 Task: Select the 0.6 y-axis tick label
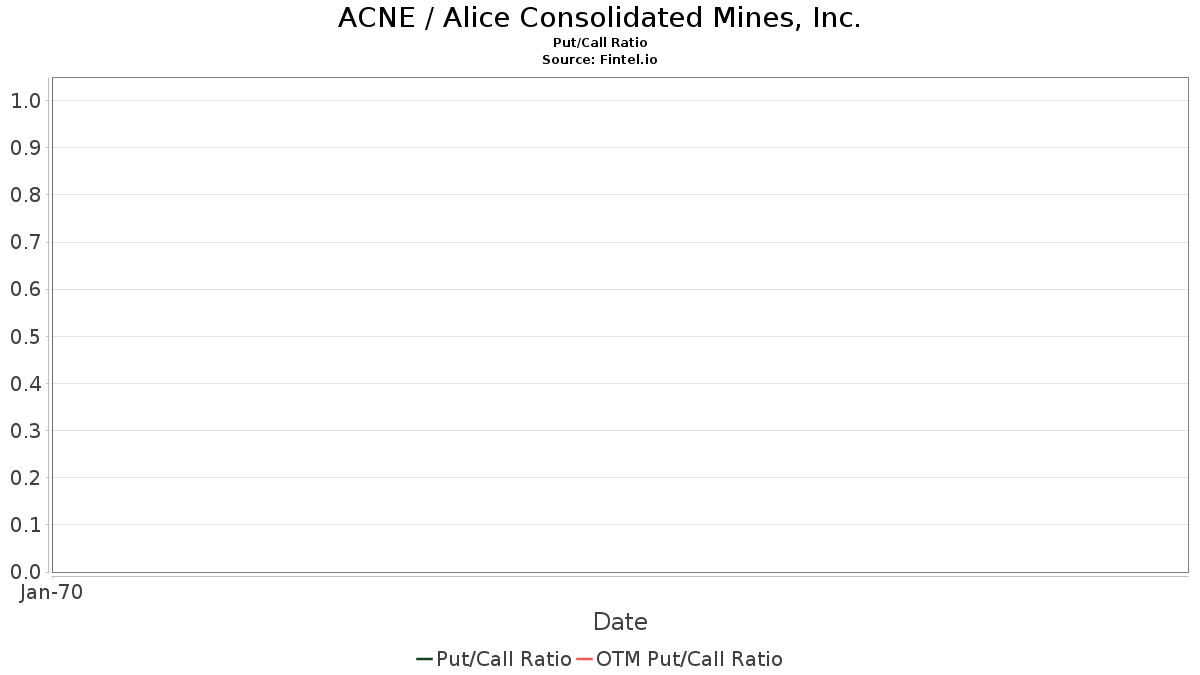[x=25, y=290]
